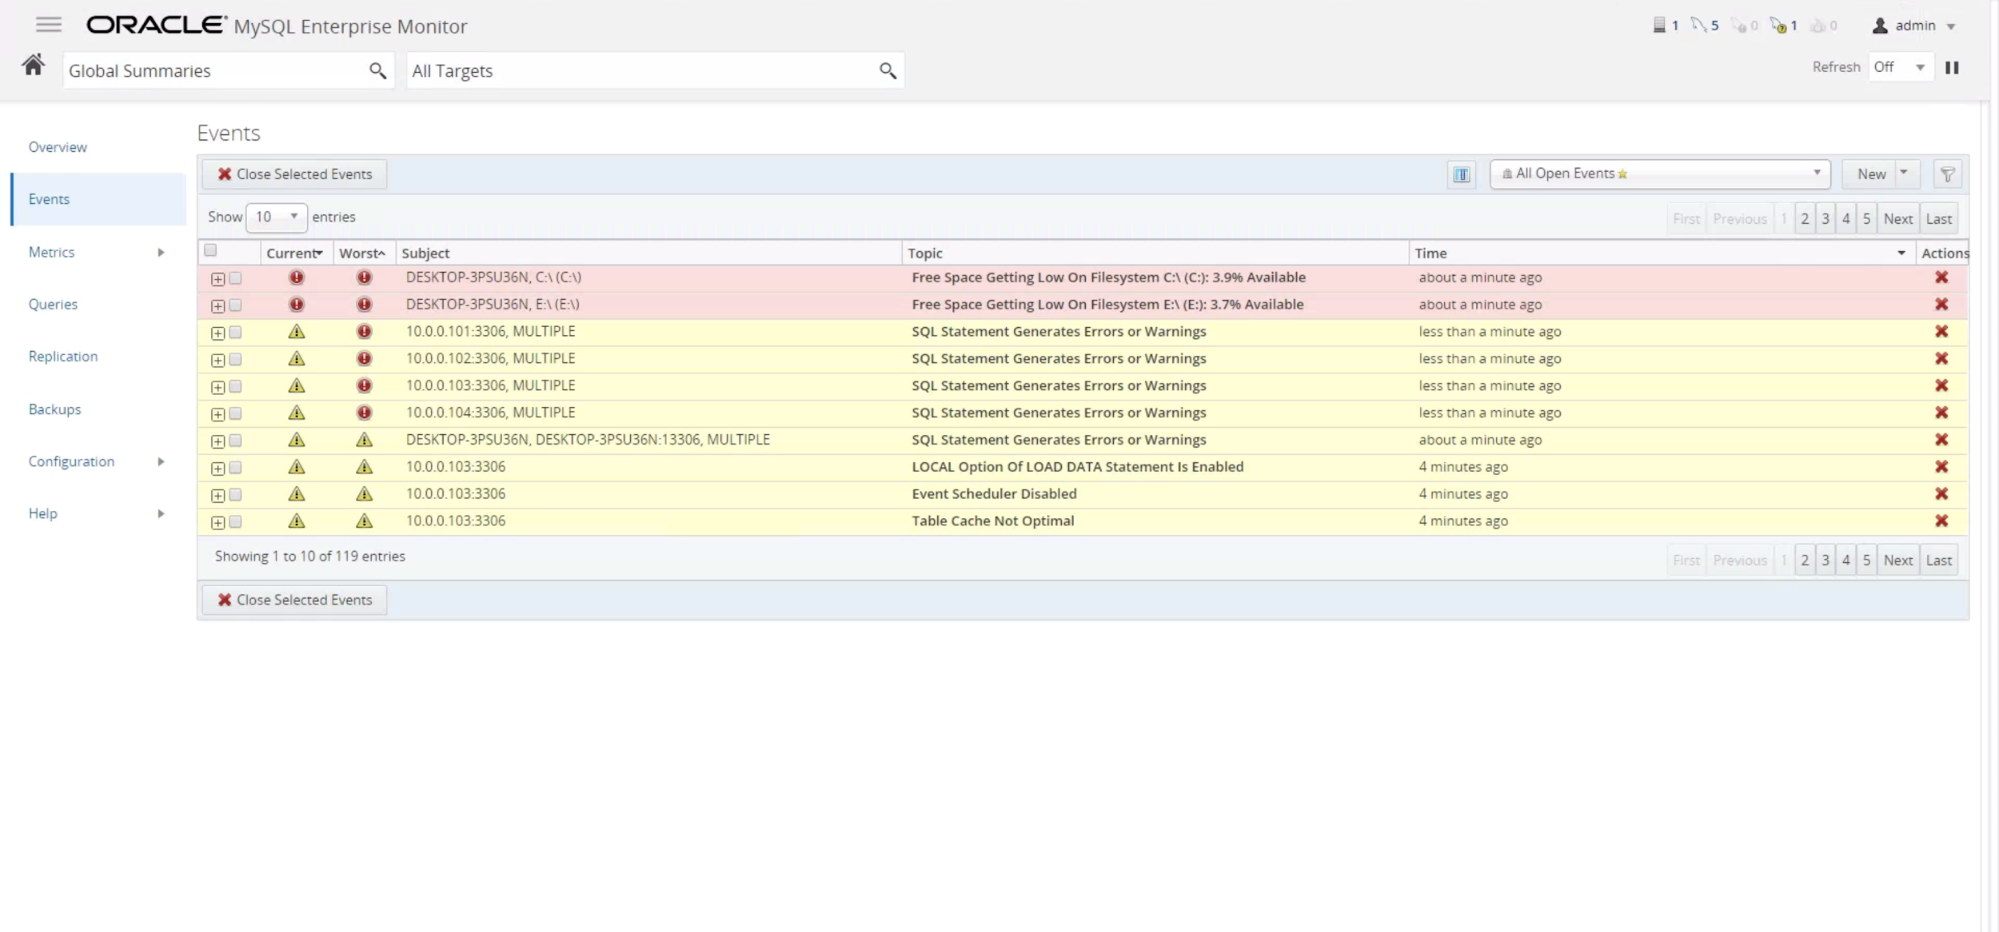Screen dimensions: 1999x932
Task: Open the Refresh interval dropdown
Action: click(x=1900, y=67)
